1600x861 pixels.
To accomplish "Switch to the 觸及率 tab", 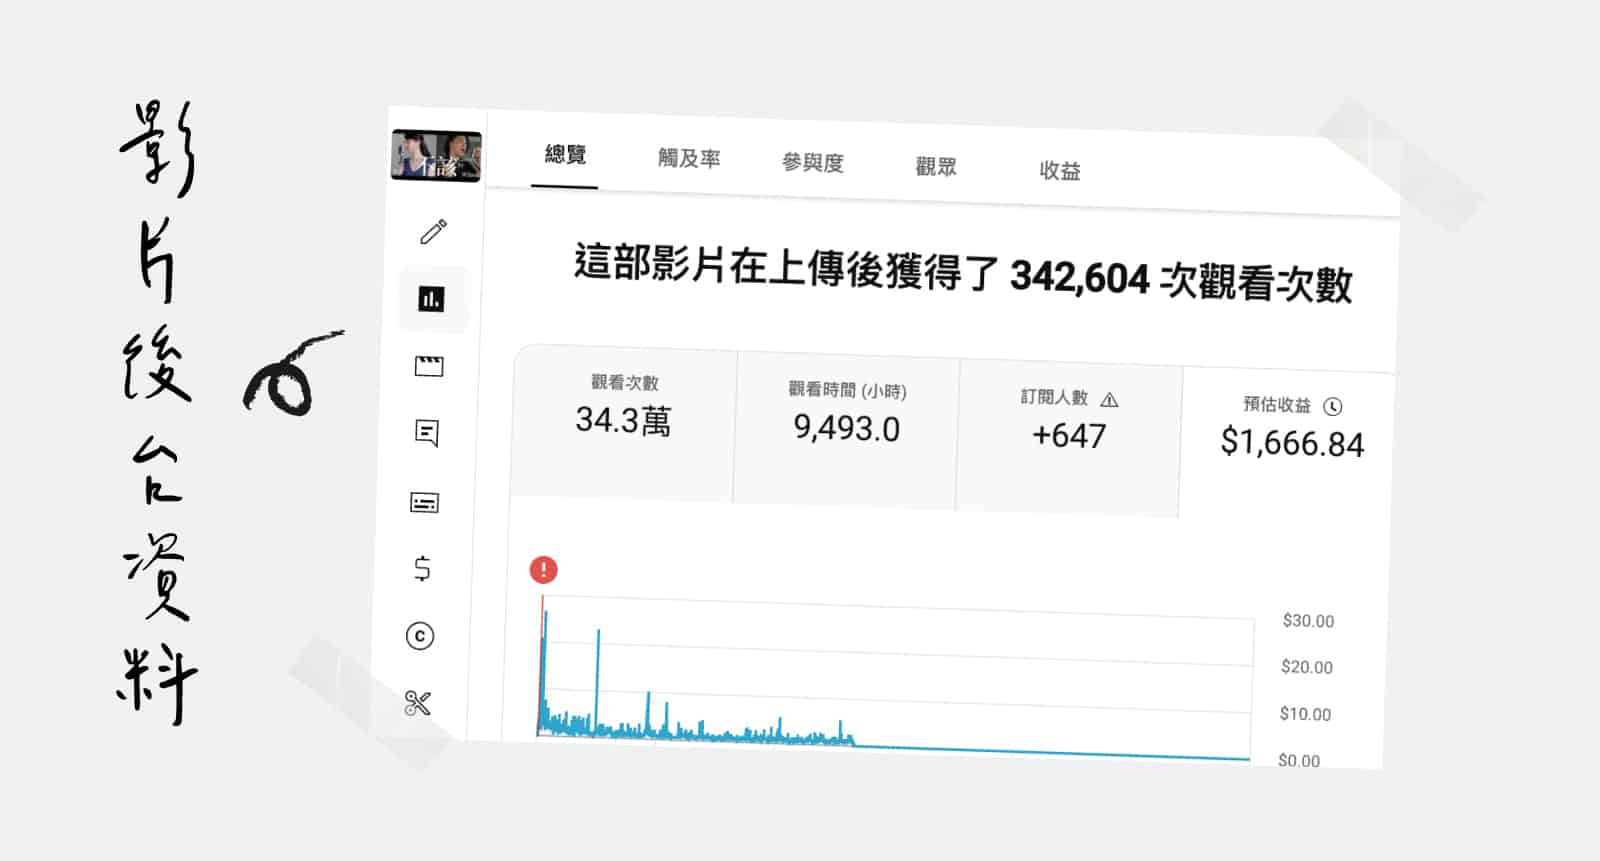I will 689,159.
